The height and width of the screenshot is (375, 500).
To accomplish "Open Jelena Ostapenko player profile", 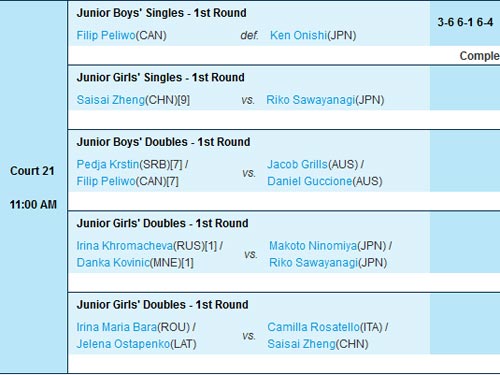I will click(x=123, y=344).
